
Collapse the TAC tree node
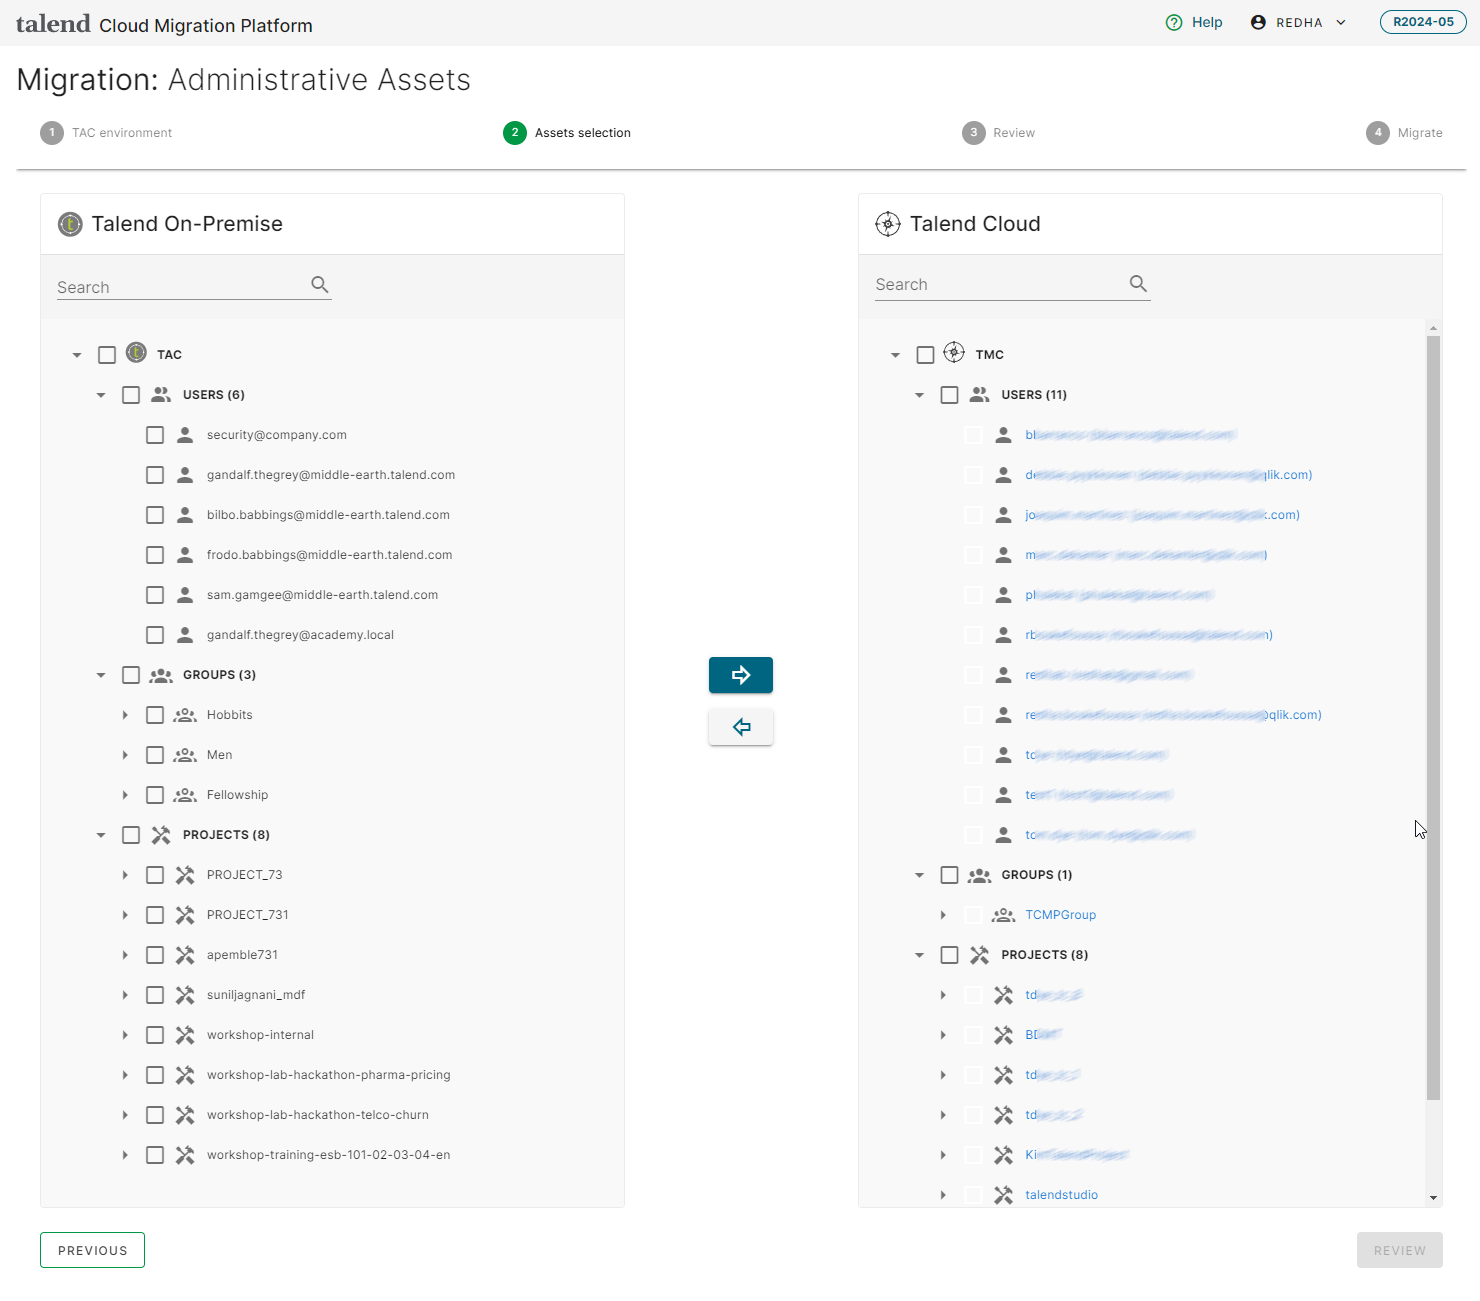tap(77, 355)
